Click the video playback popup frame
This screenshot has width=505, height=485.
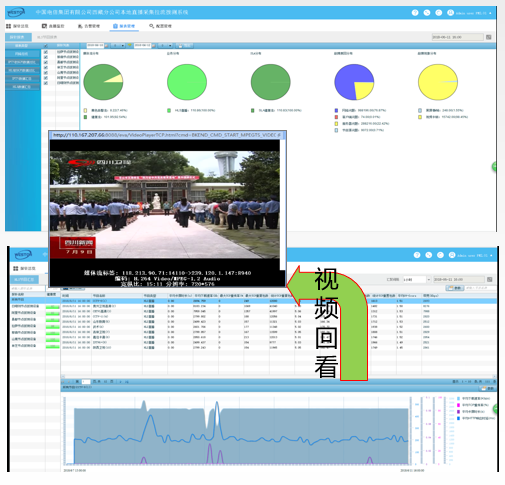coord(167,209)
